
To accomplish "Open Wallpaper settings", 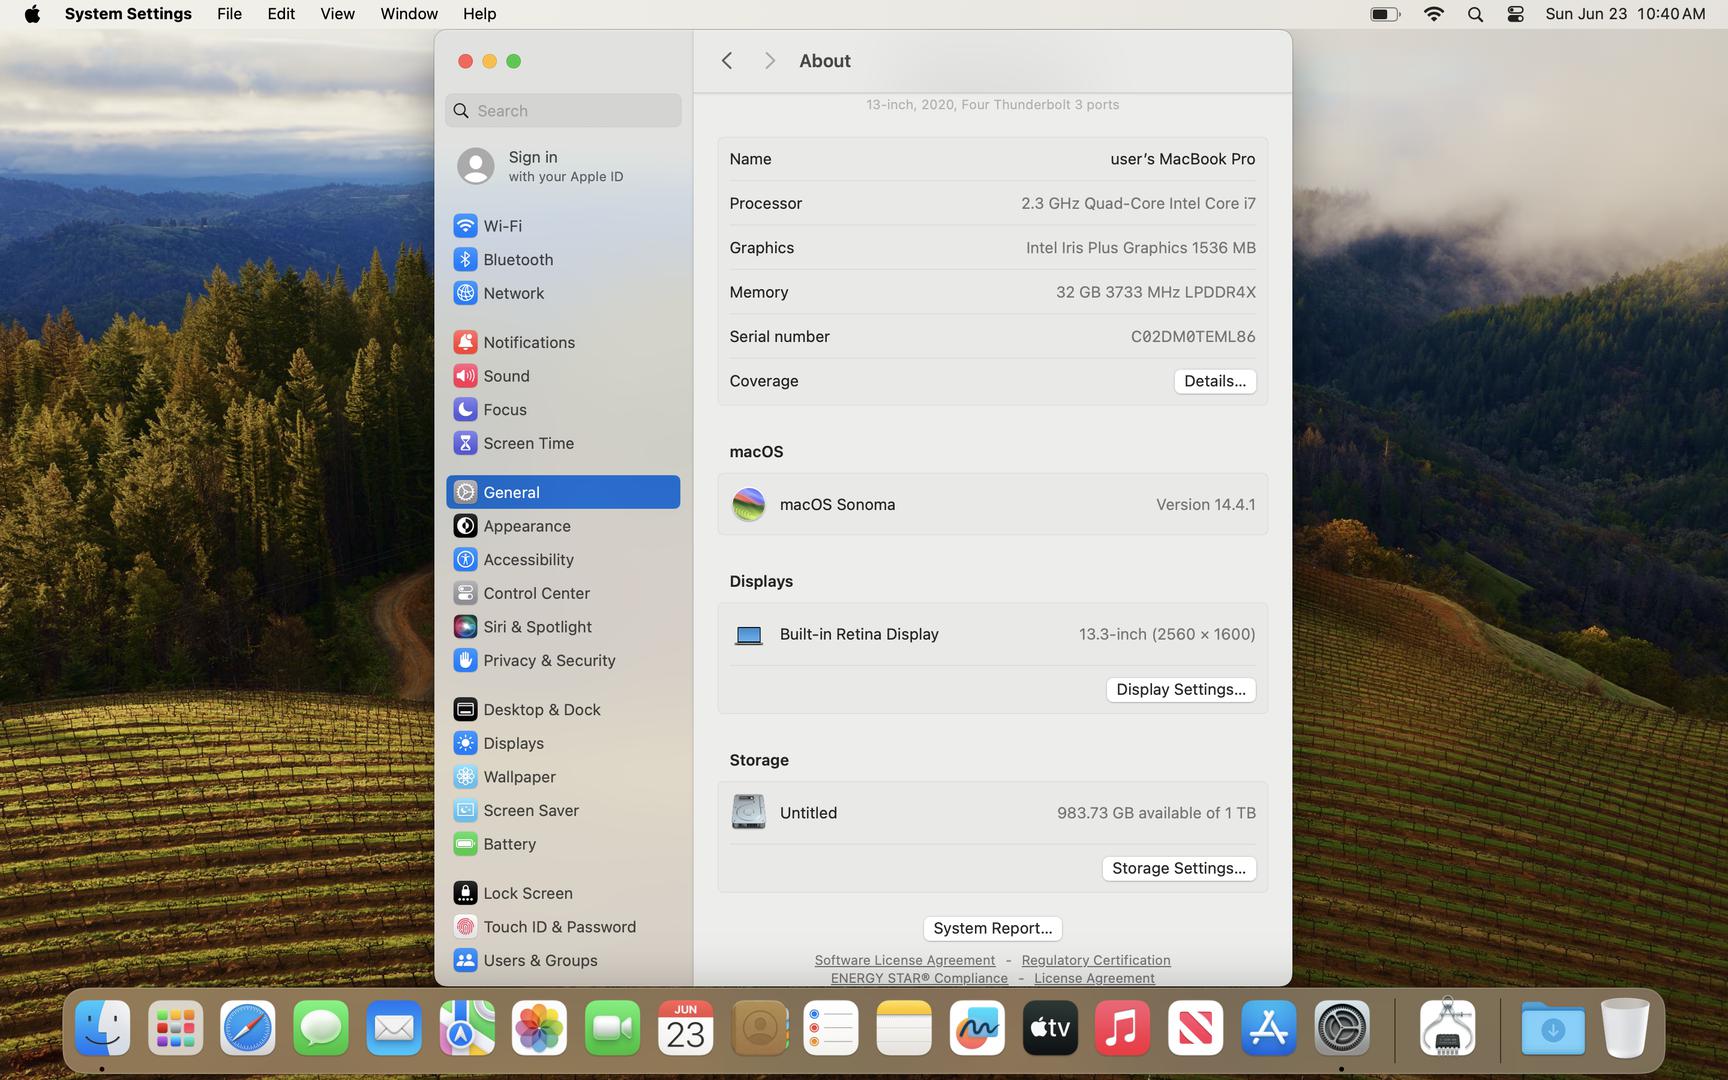I will coord(563,777).
